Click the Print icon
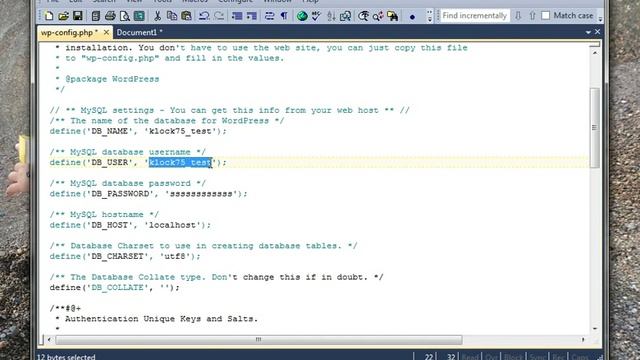 110,16
